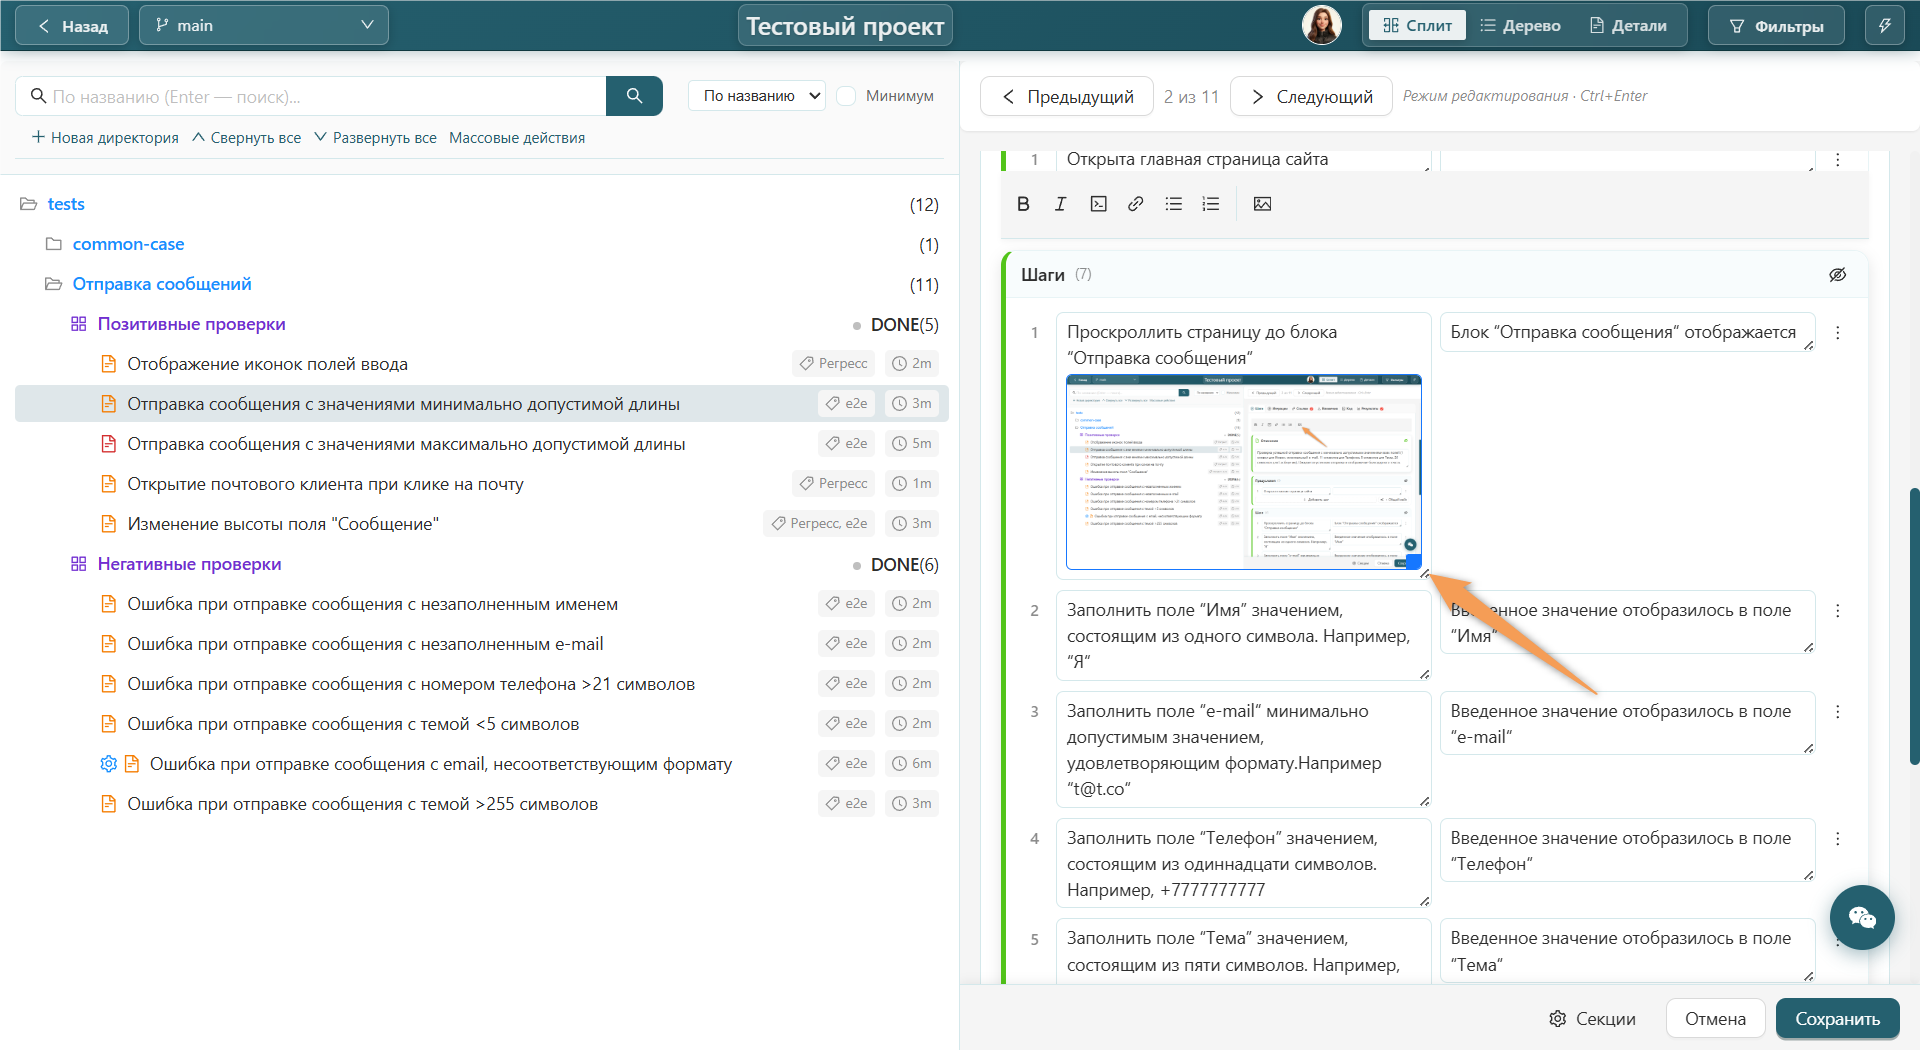
Task: Switch to the Дерево view
Action: pos(1520,26)
